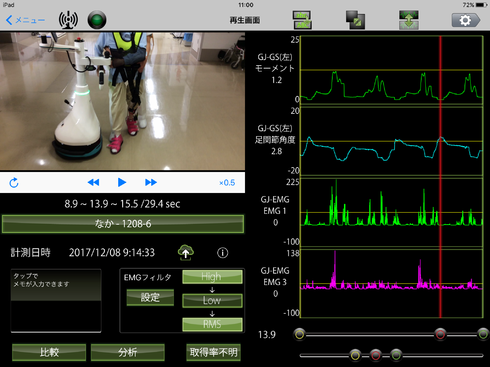Viewport: 490px width, 367px height.
Task: Tap the green status indicator light
Action: pyautogui.click(x=97, y=20)
